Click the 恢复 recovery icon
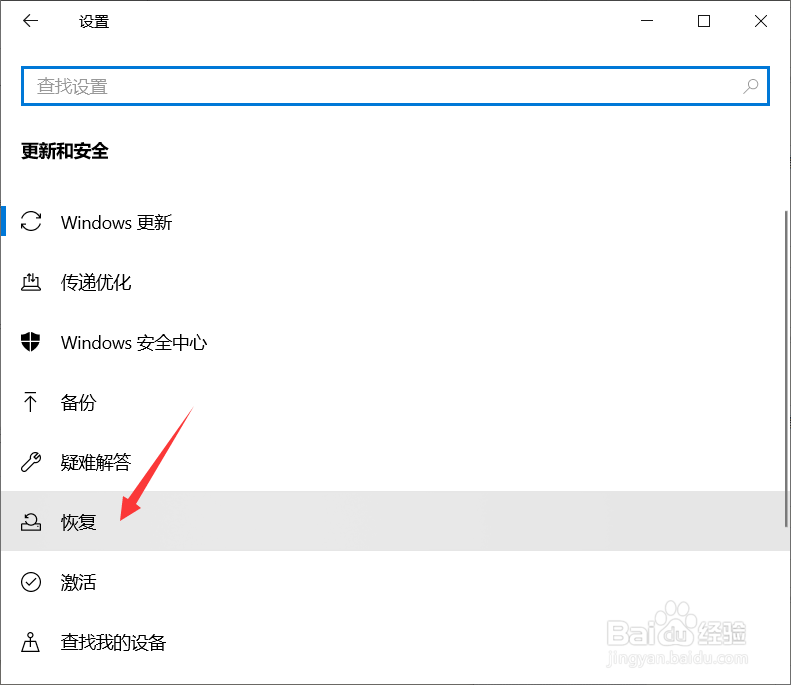Viewport: 791px width, 685px height. (31, 522)
